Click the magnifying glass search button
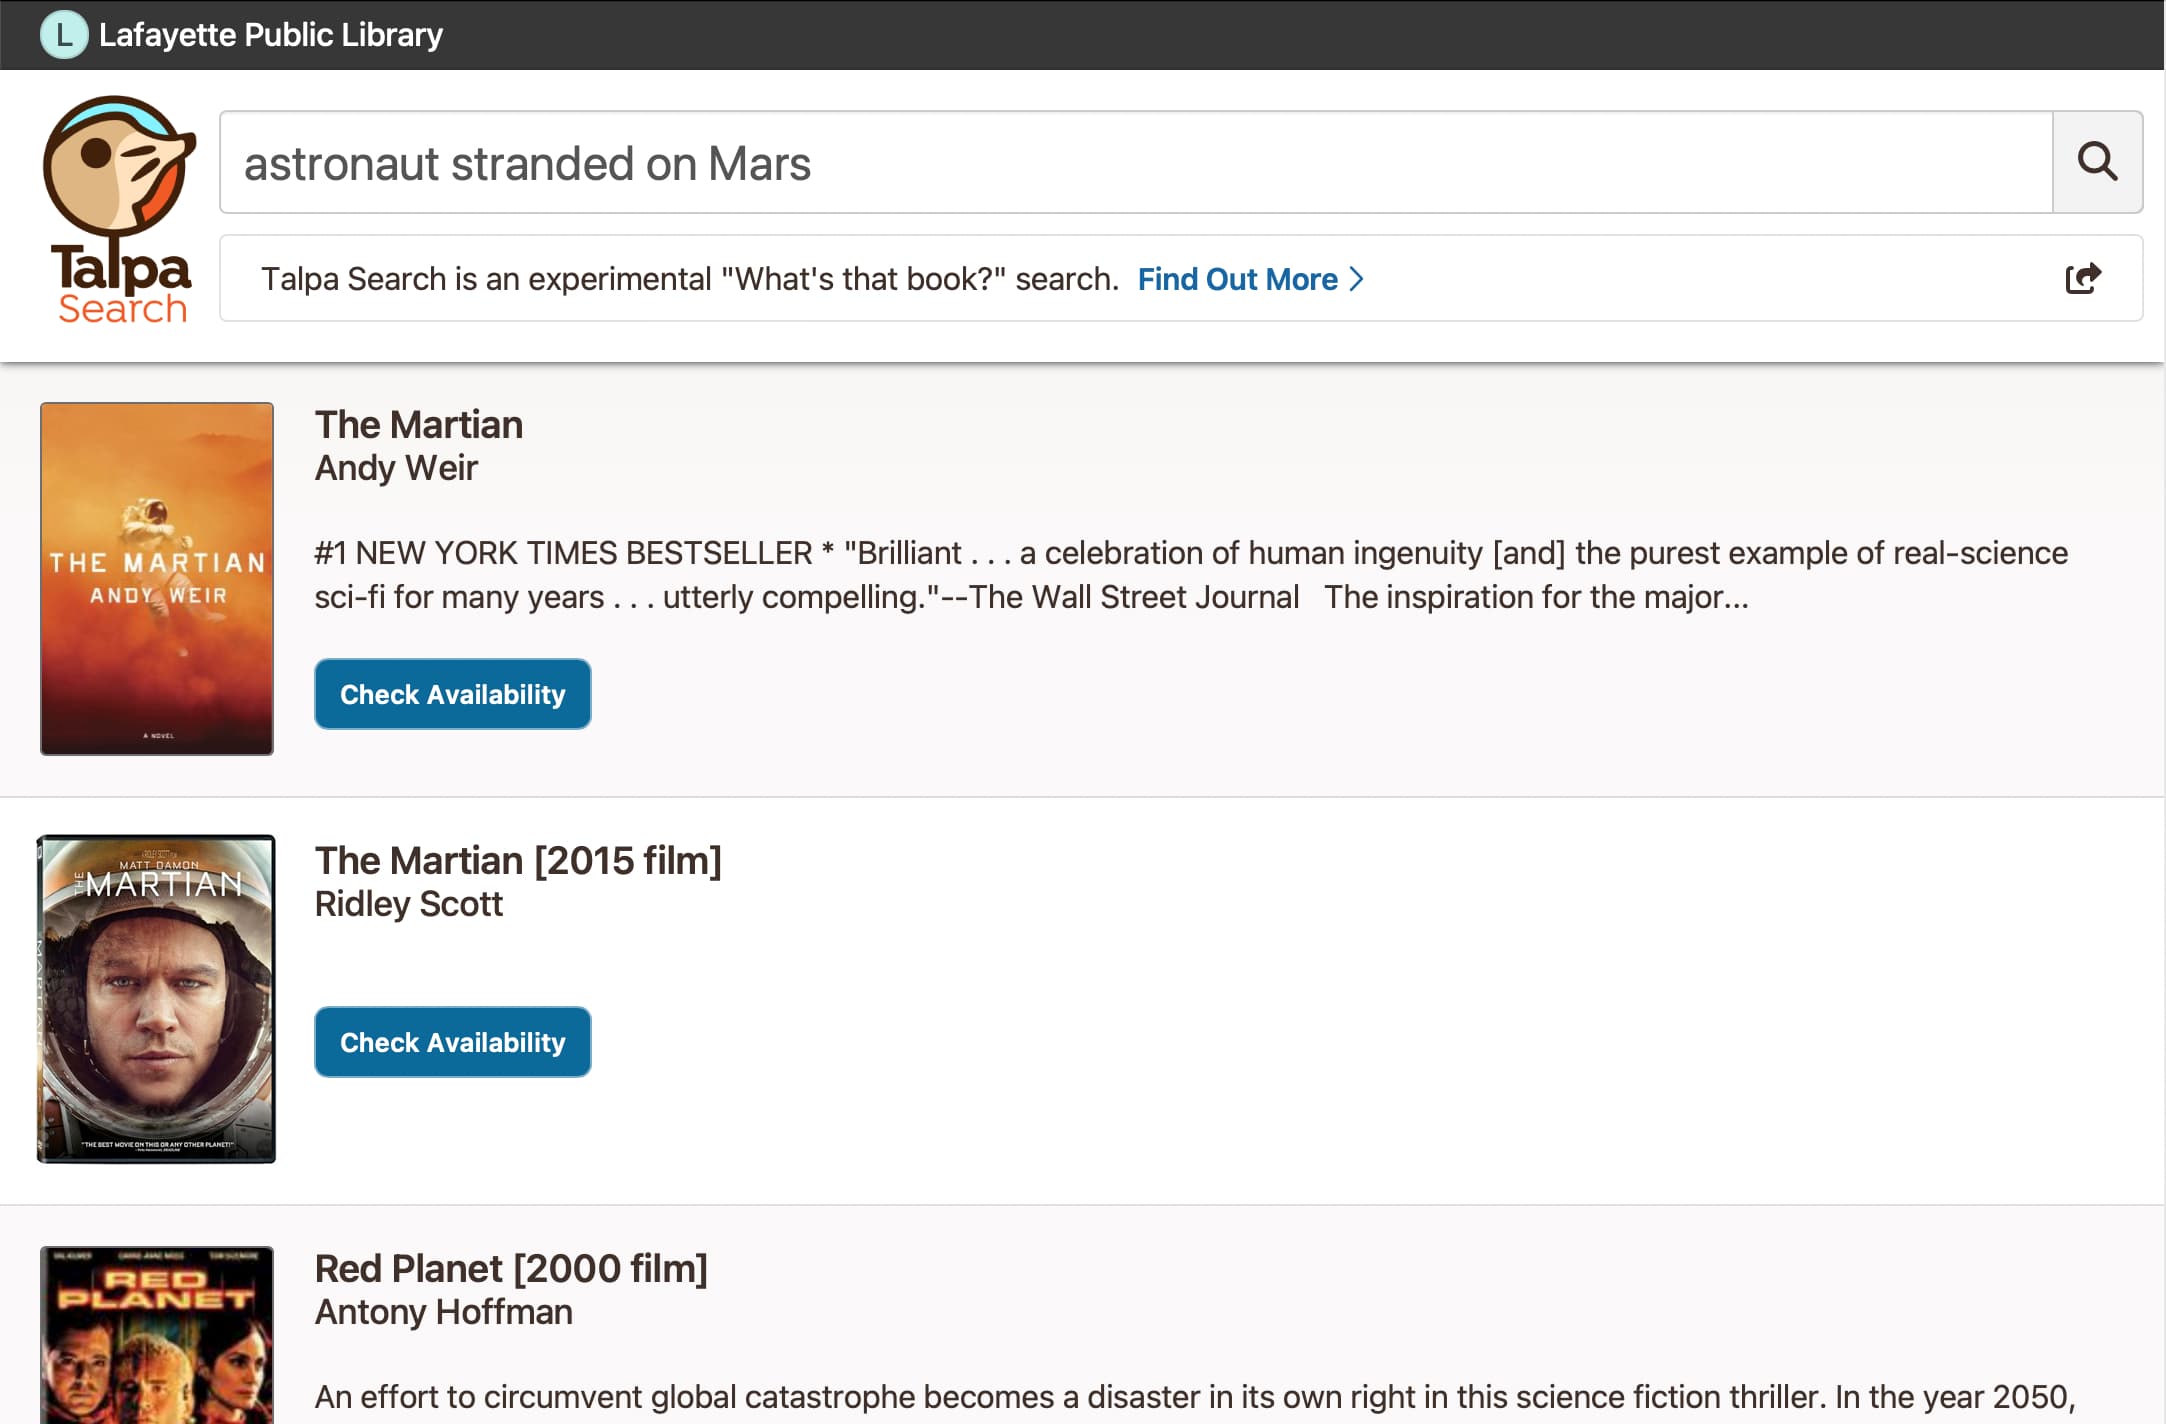The image size is (2166, 1424). (x=2097, y=162)
